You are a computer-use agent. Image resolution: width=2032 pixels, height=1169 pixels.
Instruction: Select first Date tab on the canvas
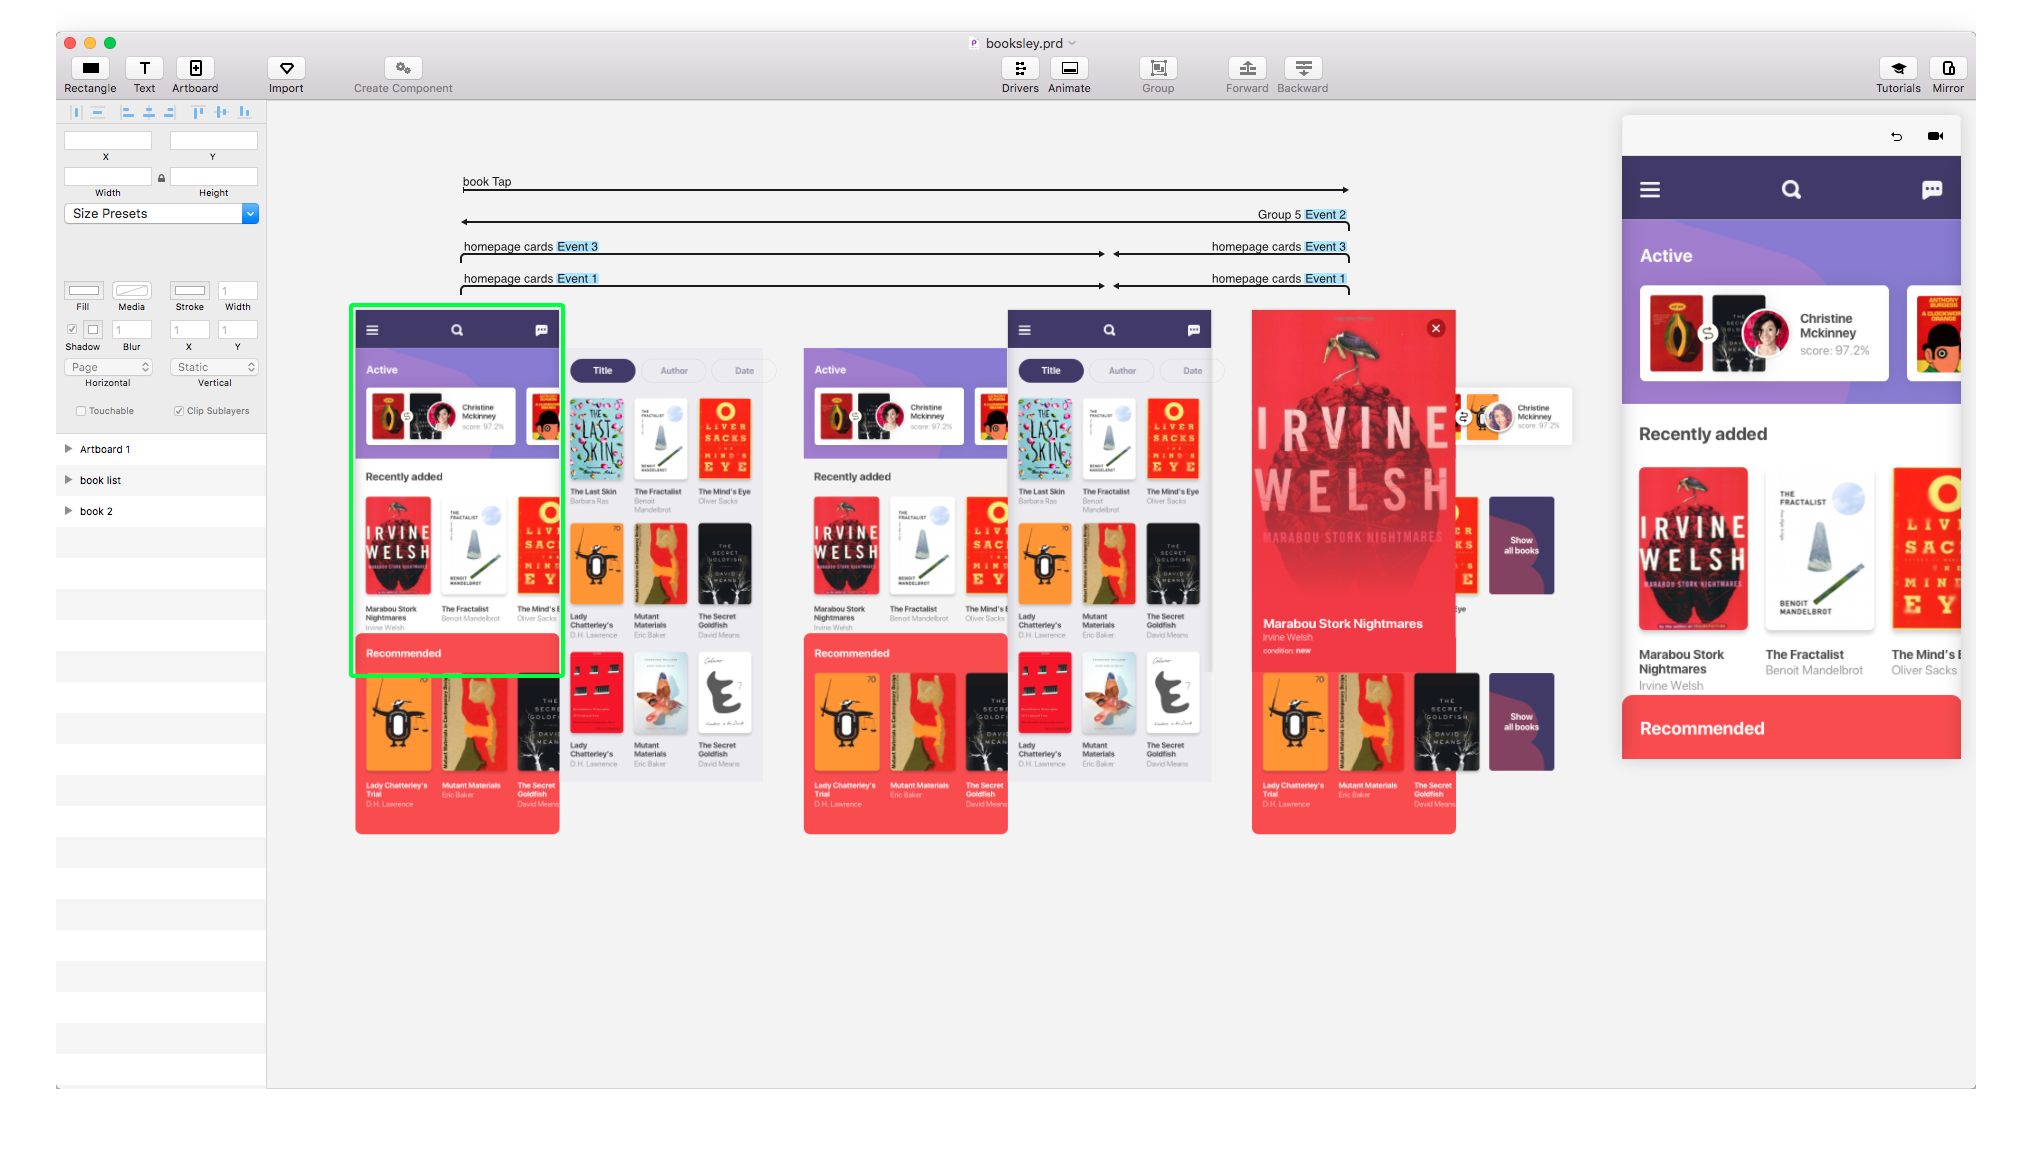tap(745, 371)
